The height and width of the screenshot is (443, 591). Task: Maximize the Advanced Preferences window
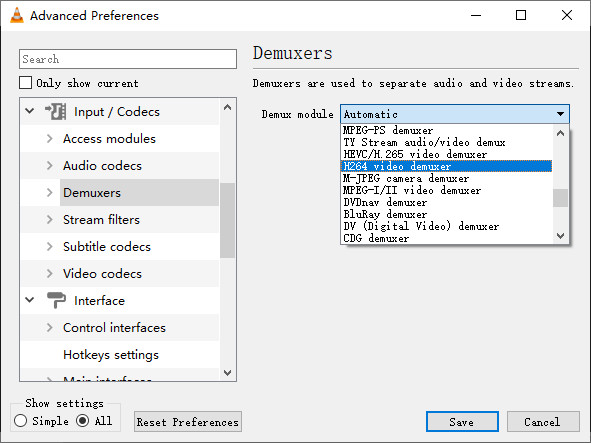point(521,15)
